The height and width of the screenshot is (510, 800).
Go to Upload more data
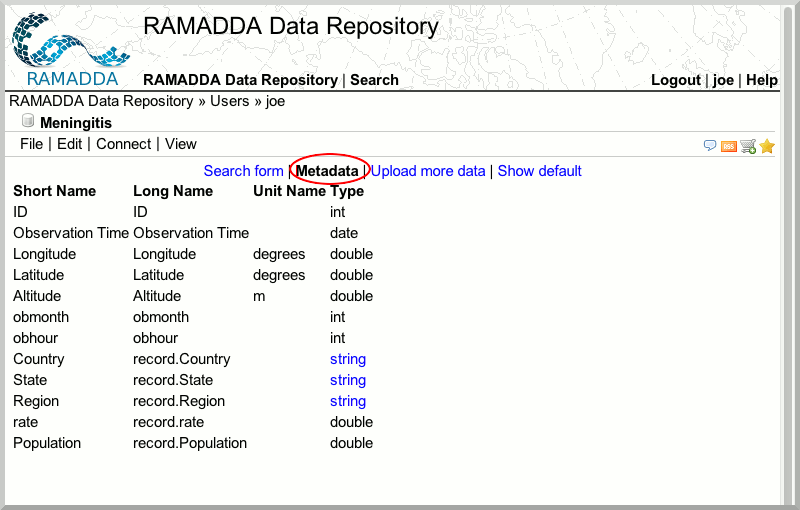428,171
